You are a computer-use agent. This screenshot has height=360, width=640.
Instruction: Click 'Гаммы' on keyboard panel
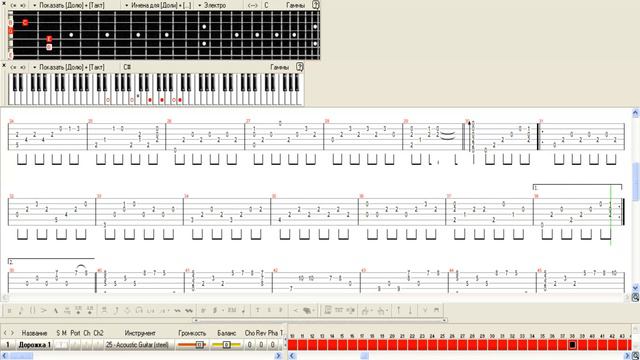tap(280, 67)
